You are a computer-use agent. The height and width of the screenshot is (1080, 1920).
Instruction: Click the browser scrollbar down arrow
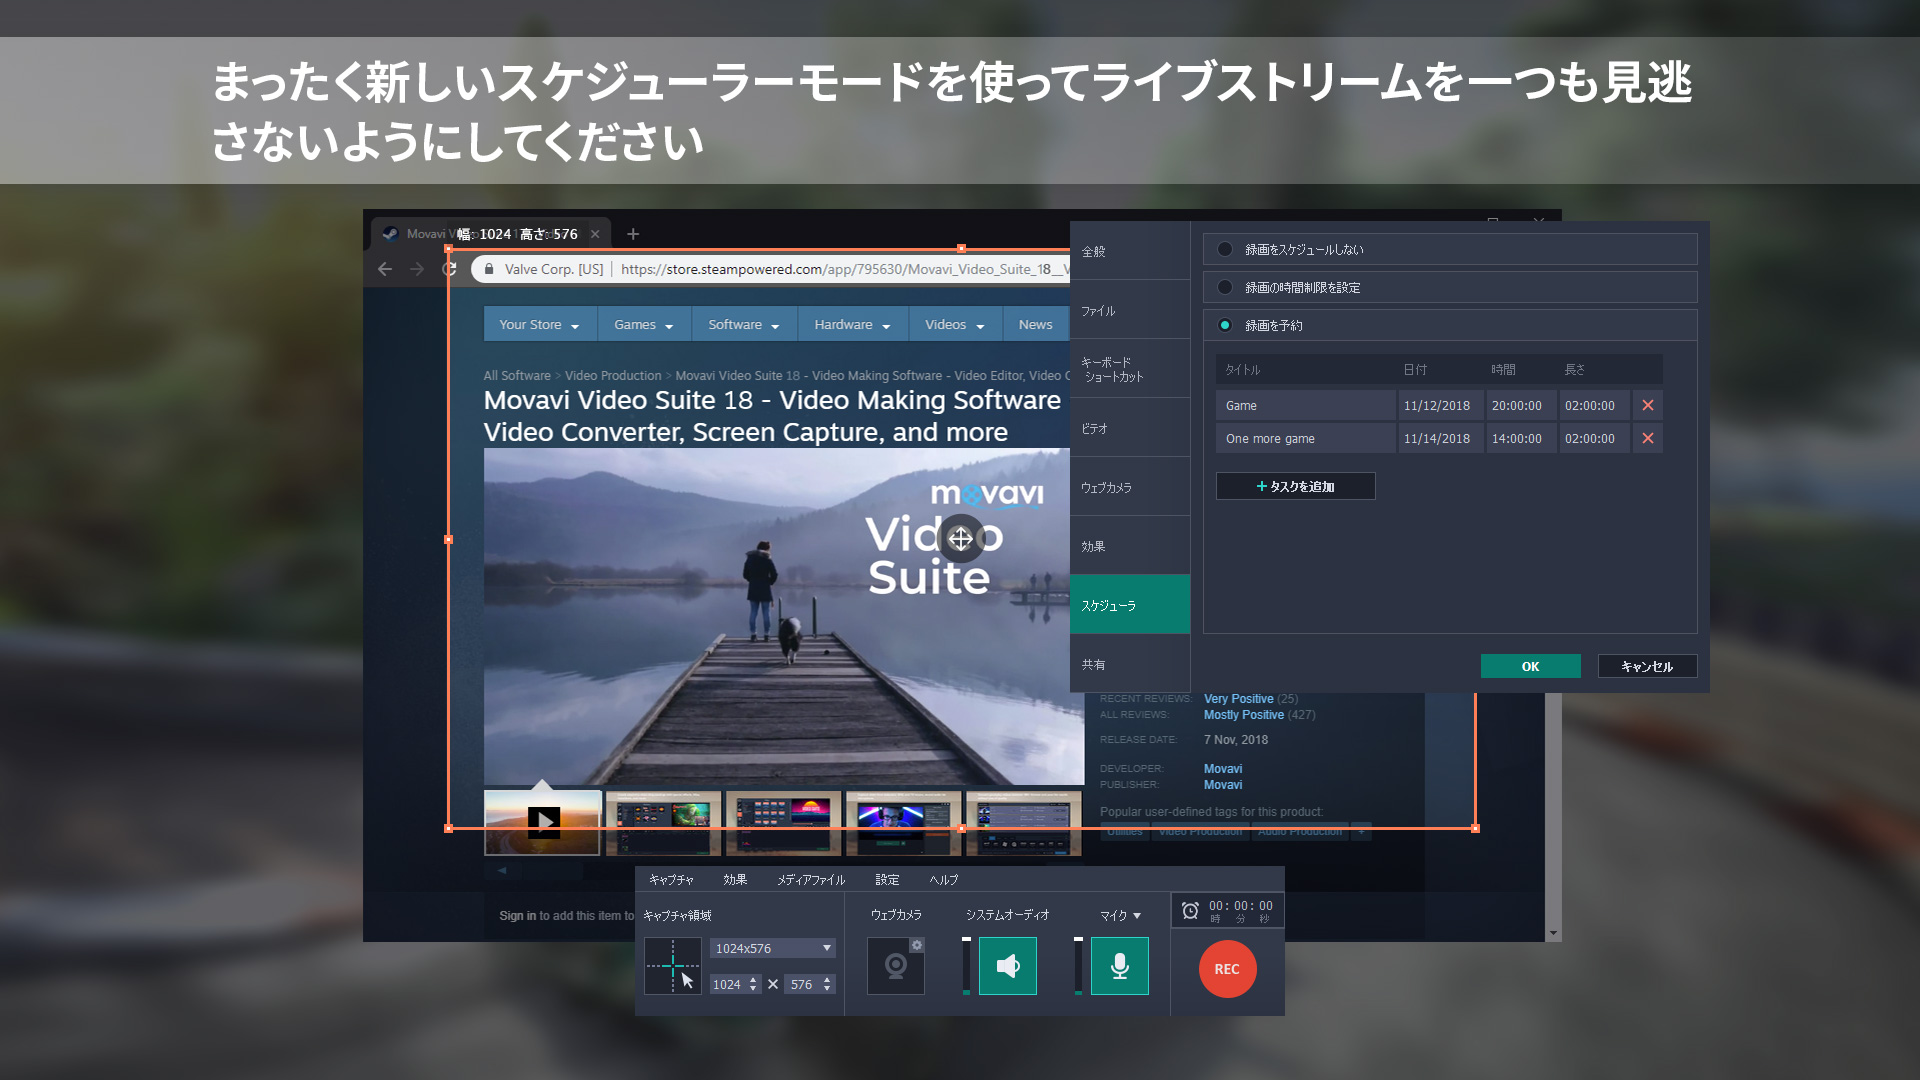[1553, 933]
